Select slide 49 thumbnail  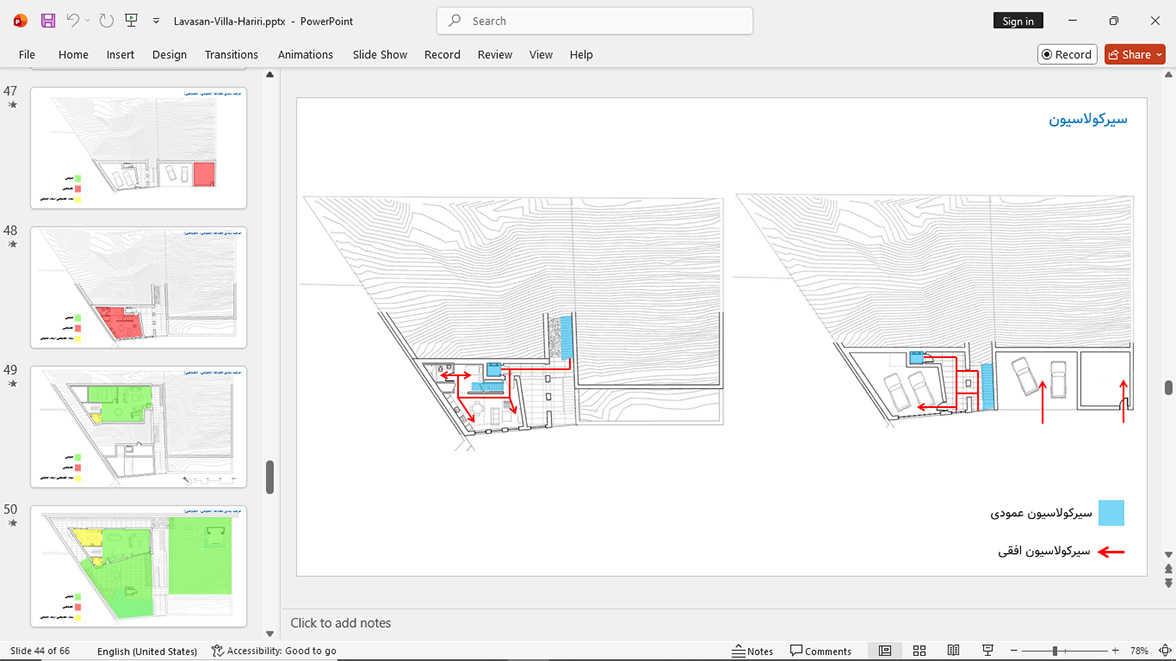[x=139, y=427]
